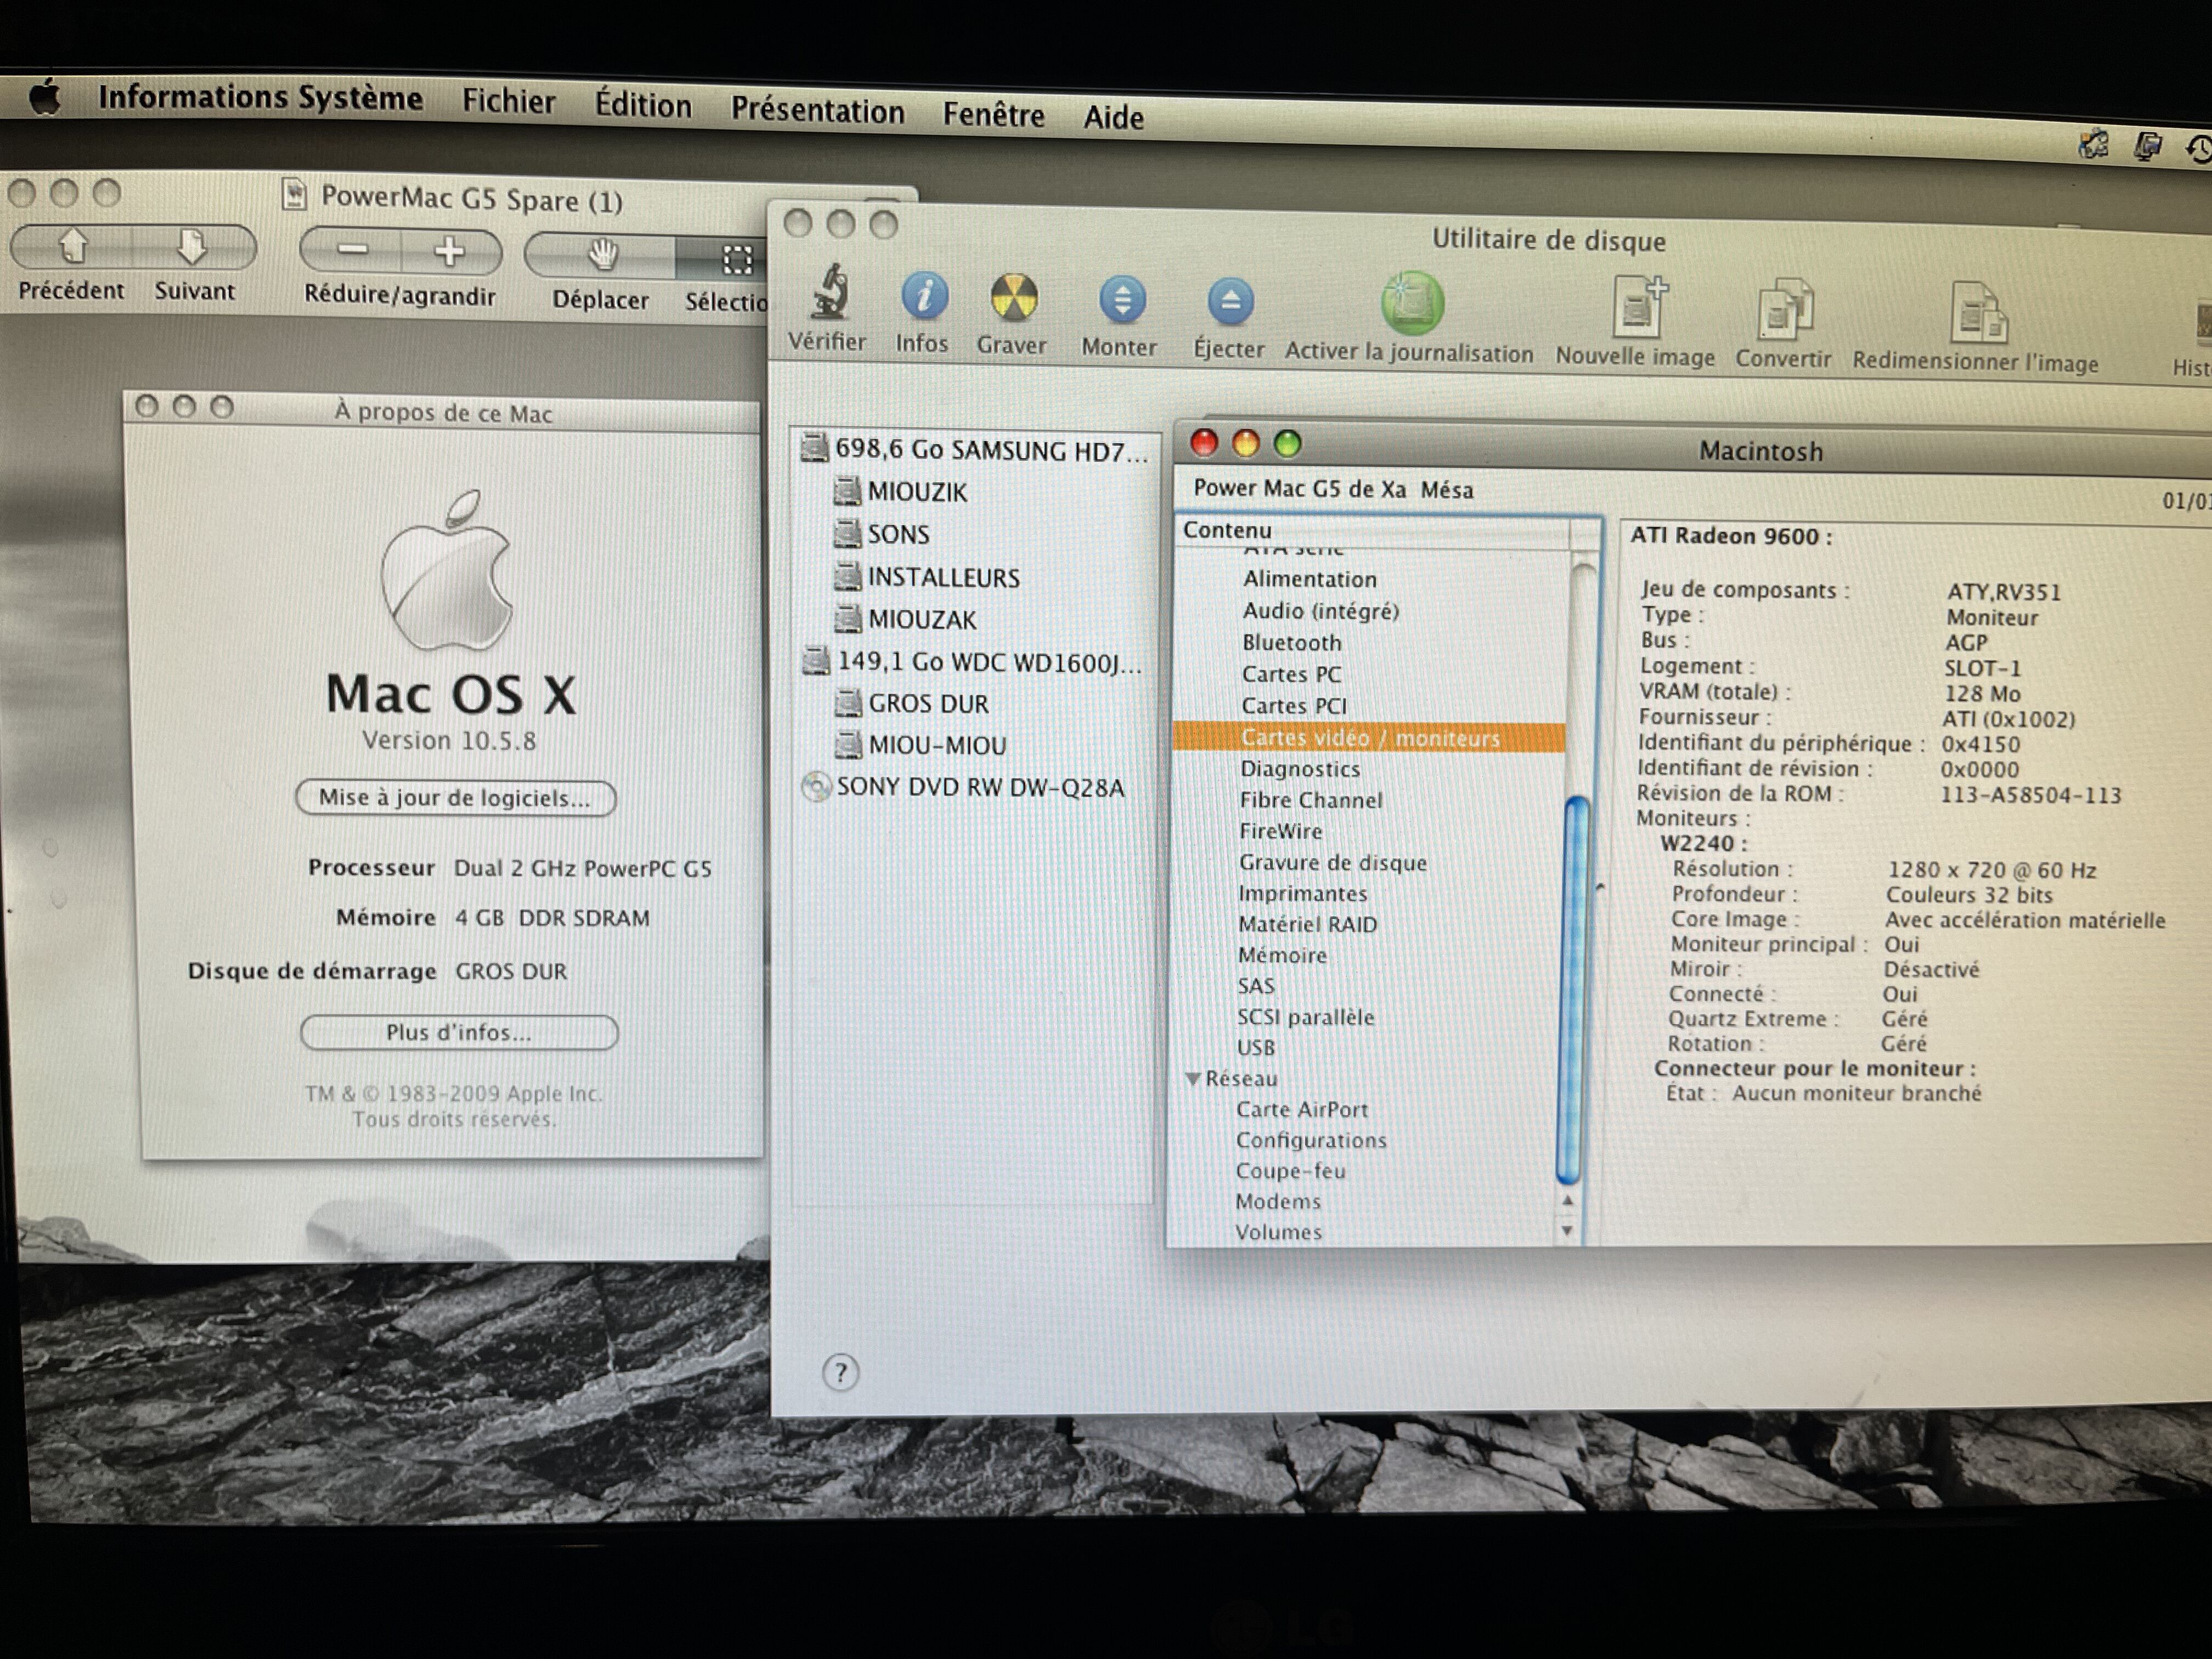Select the SONY DVD RW drive
The image size is (2212, 1659).
pos(979,788)
